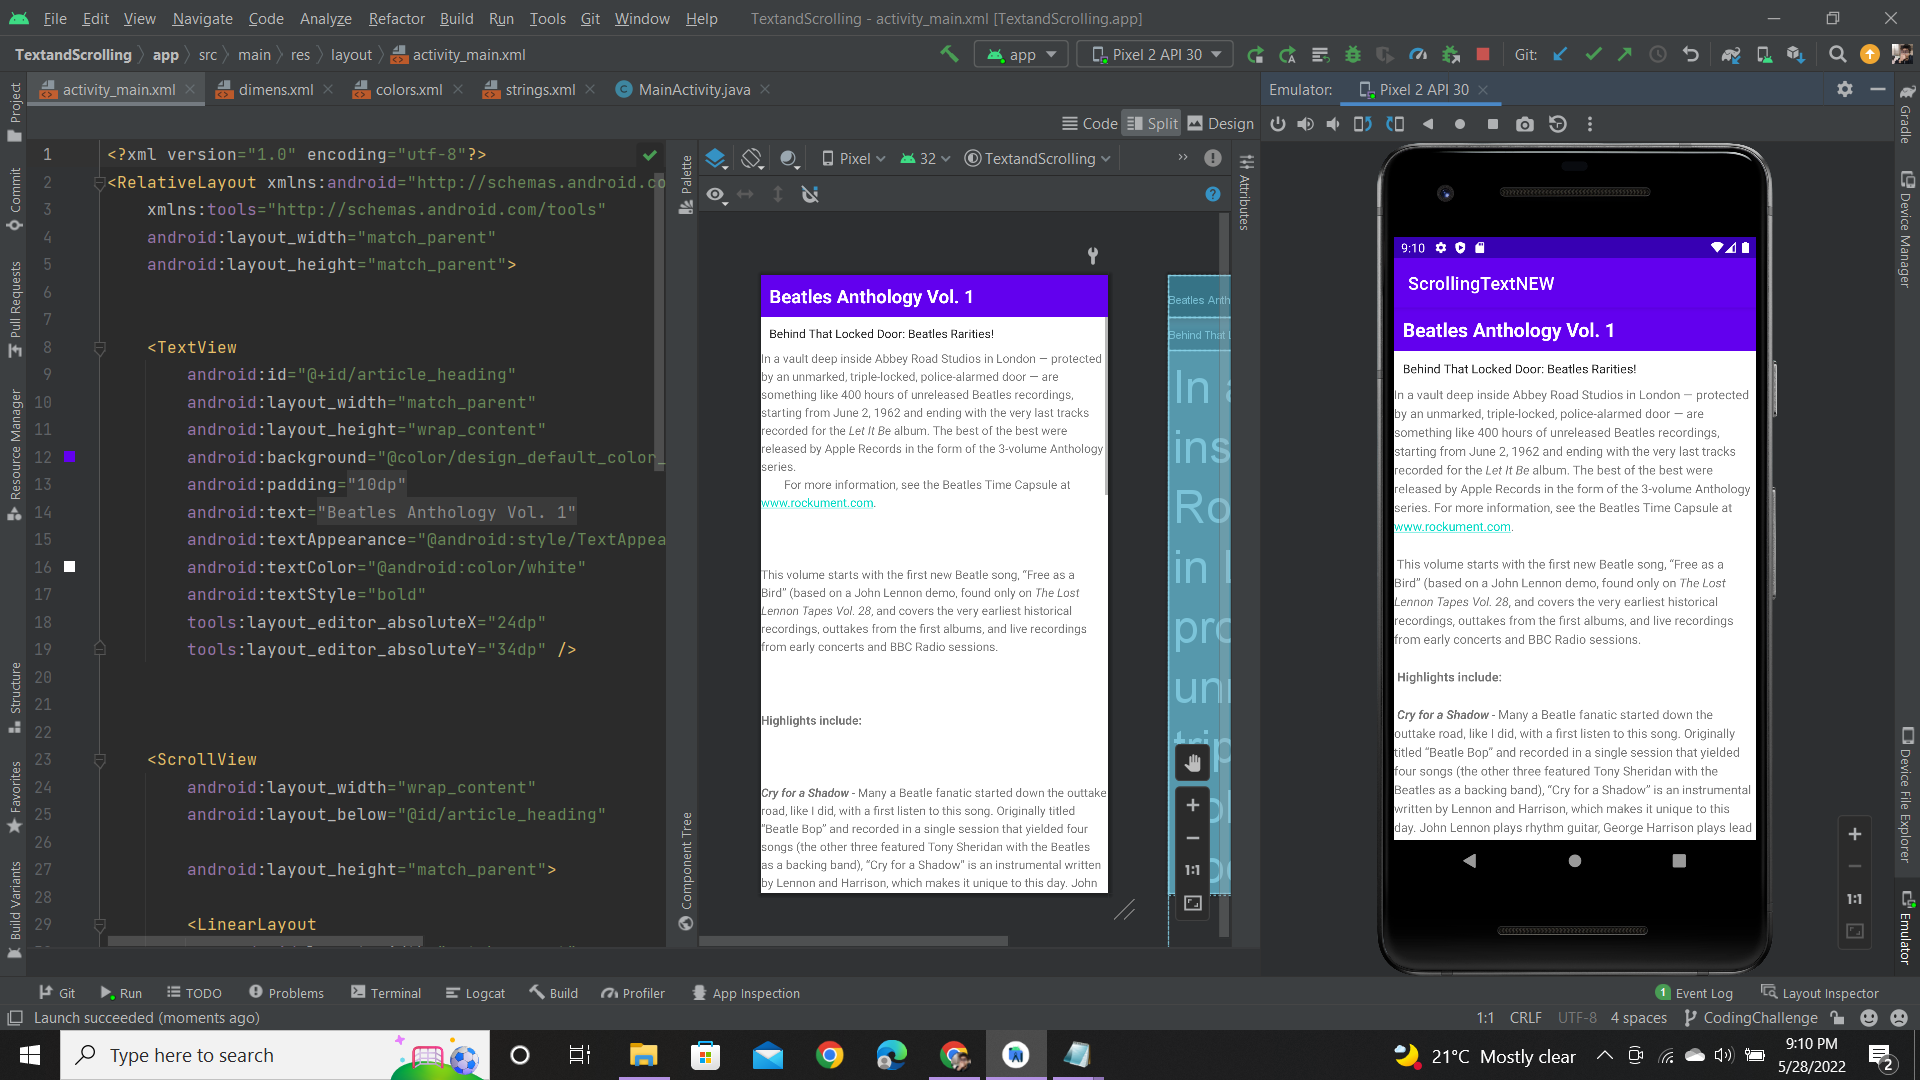This screenshot has width=1920, height=1080.
Task: Debug the app using the bug icon
Action: [1353, 54]
